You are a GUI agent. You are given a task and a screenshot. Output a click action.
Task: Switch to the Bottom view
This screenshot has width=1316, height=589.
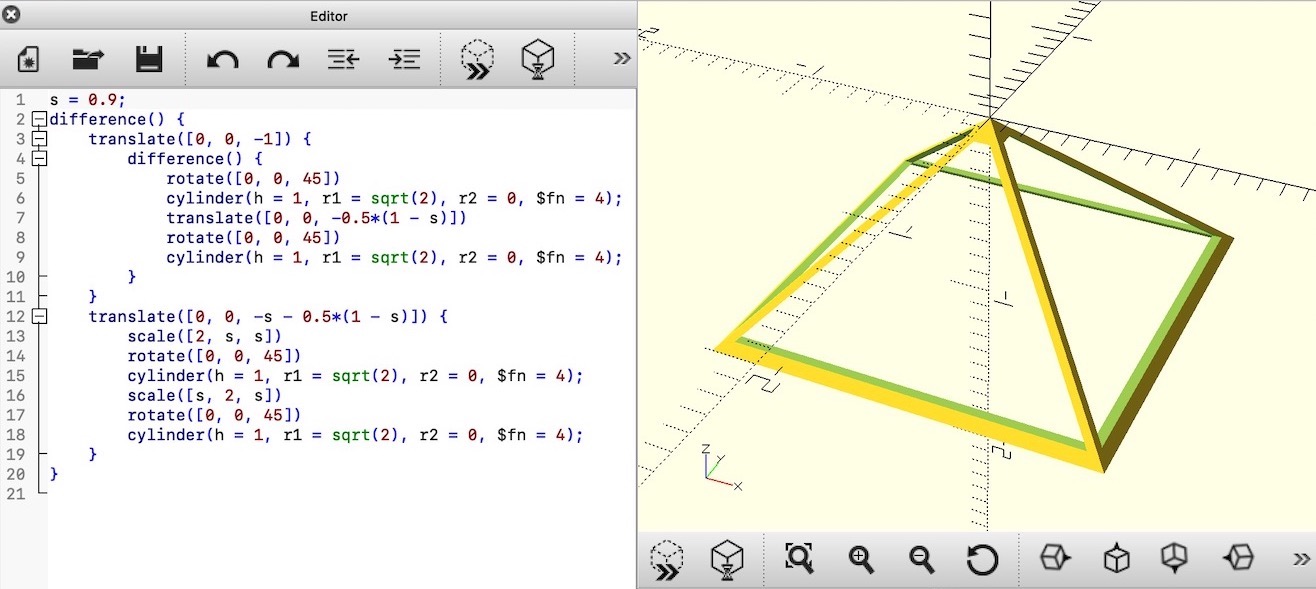click(1175, 557)
